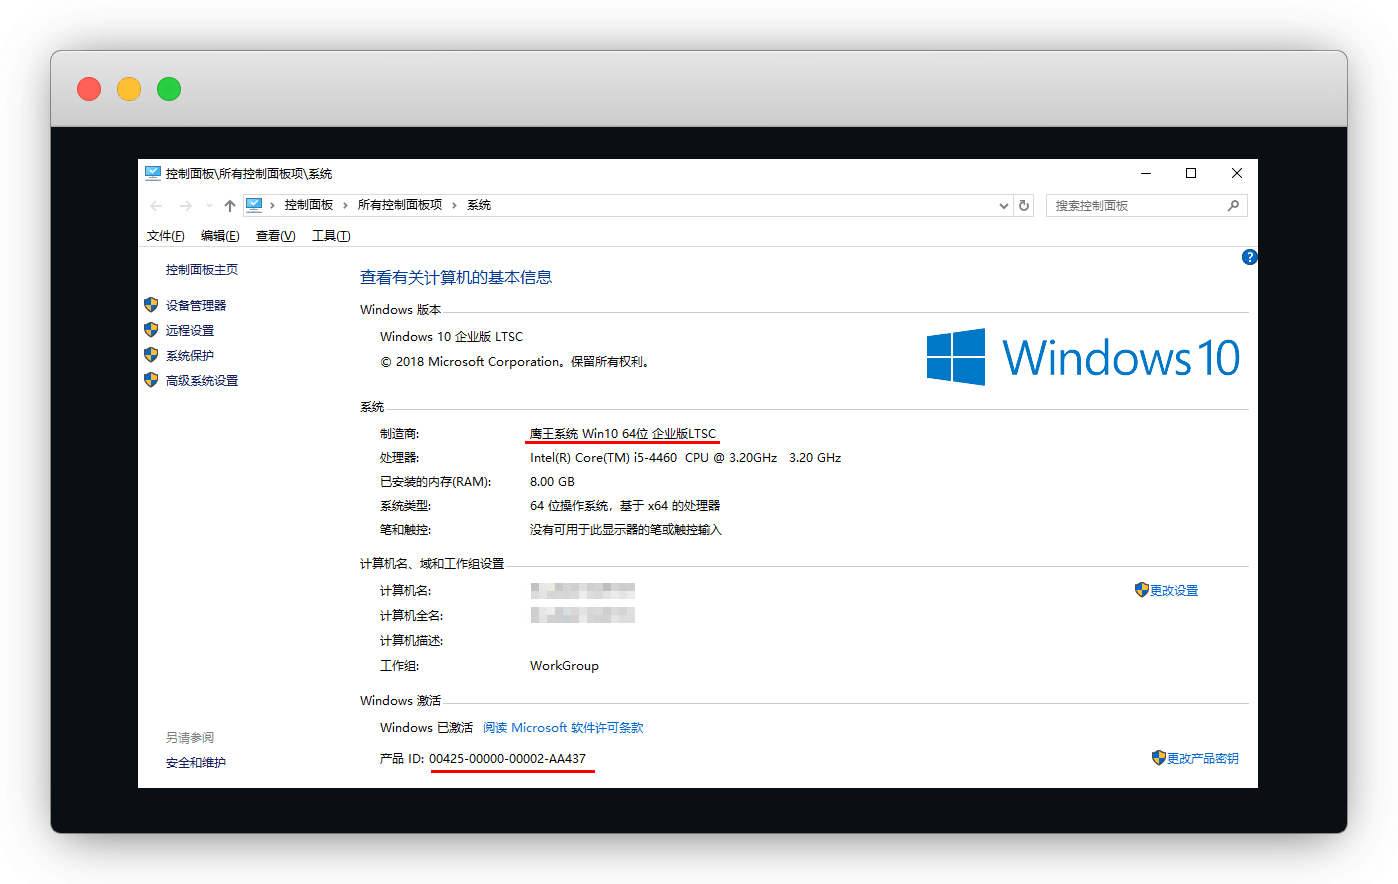The width and height of the screenshot is (1398, 884).
Task: Click the refresh button beside address bar
Action: click(1024, 205)
